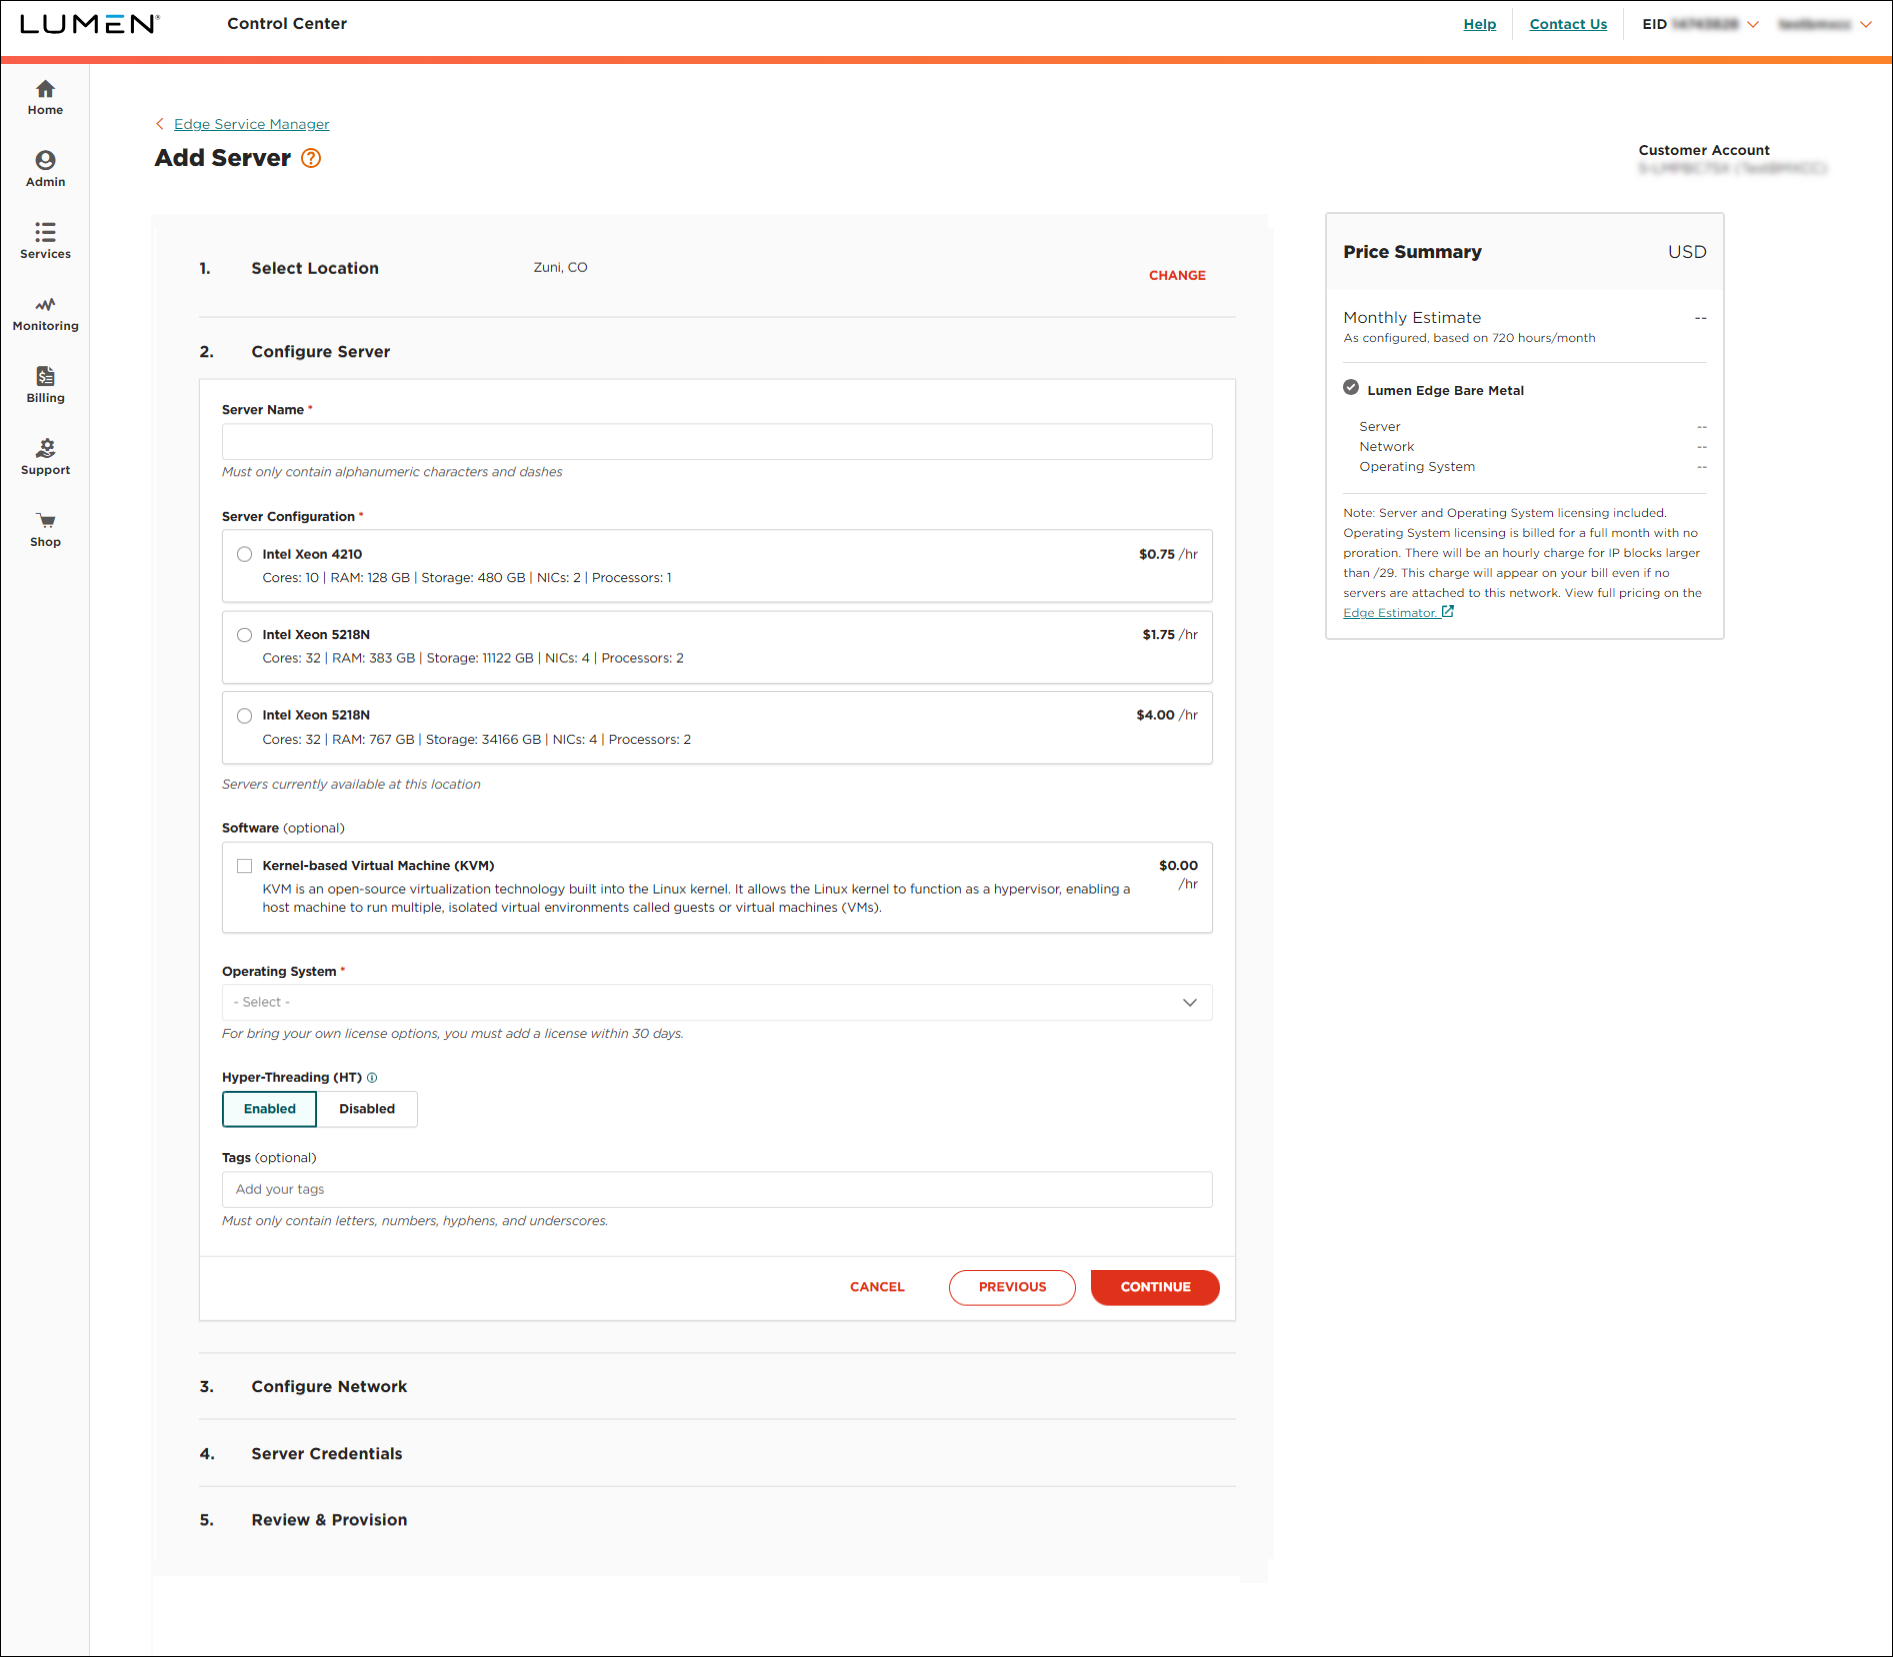Click the Hyper-Threading info icon

(372, 1078)
